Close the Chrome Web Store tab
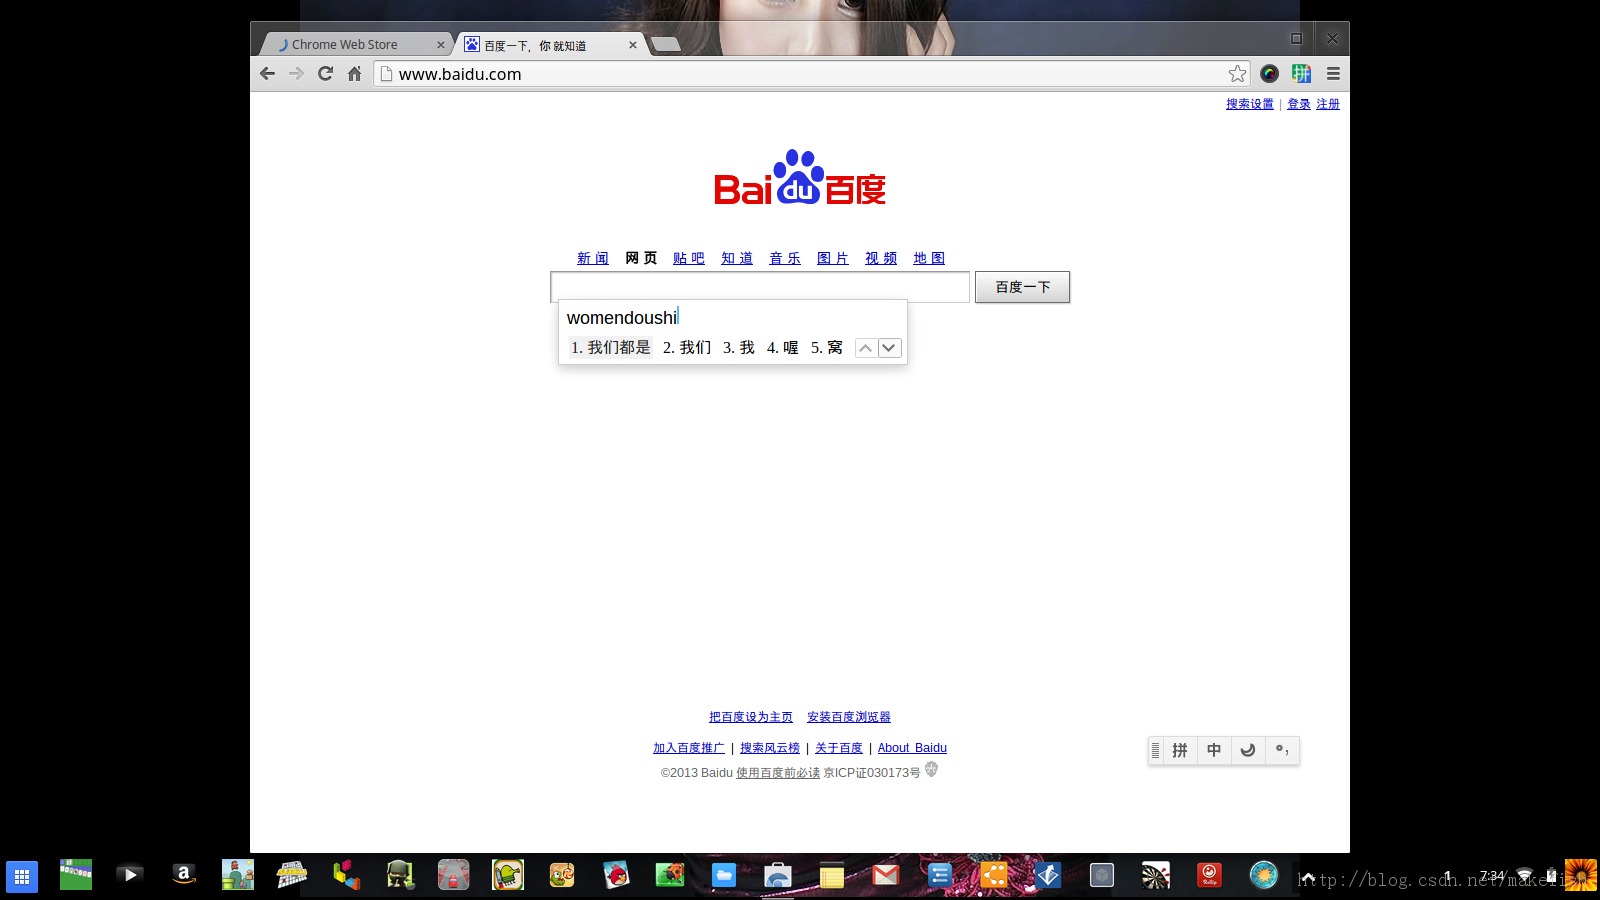 pyautogui.click(x=441, y=45)
